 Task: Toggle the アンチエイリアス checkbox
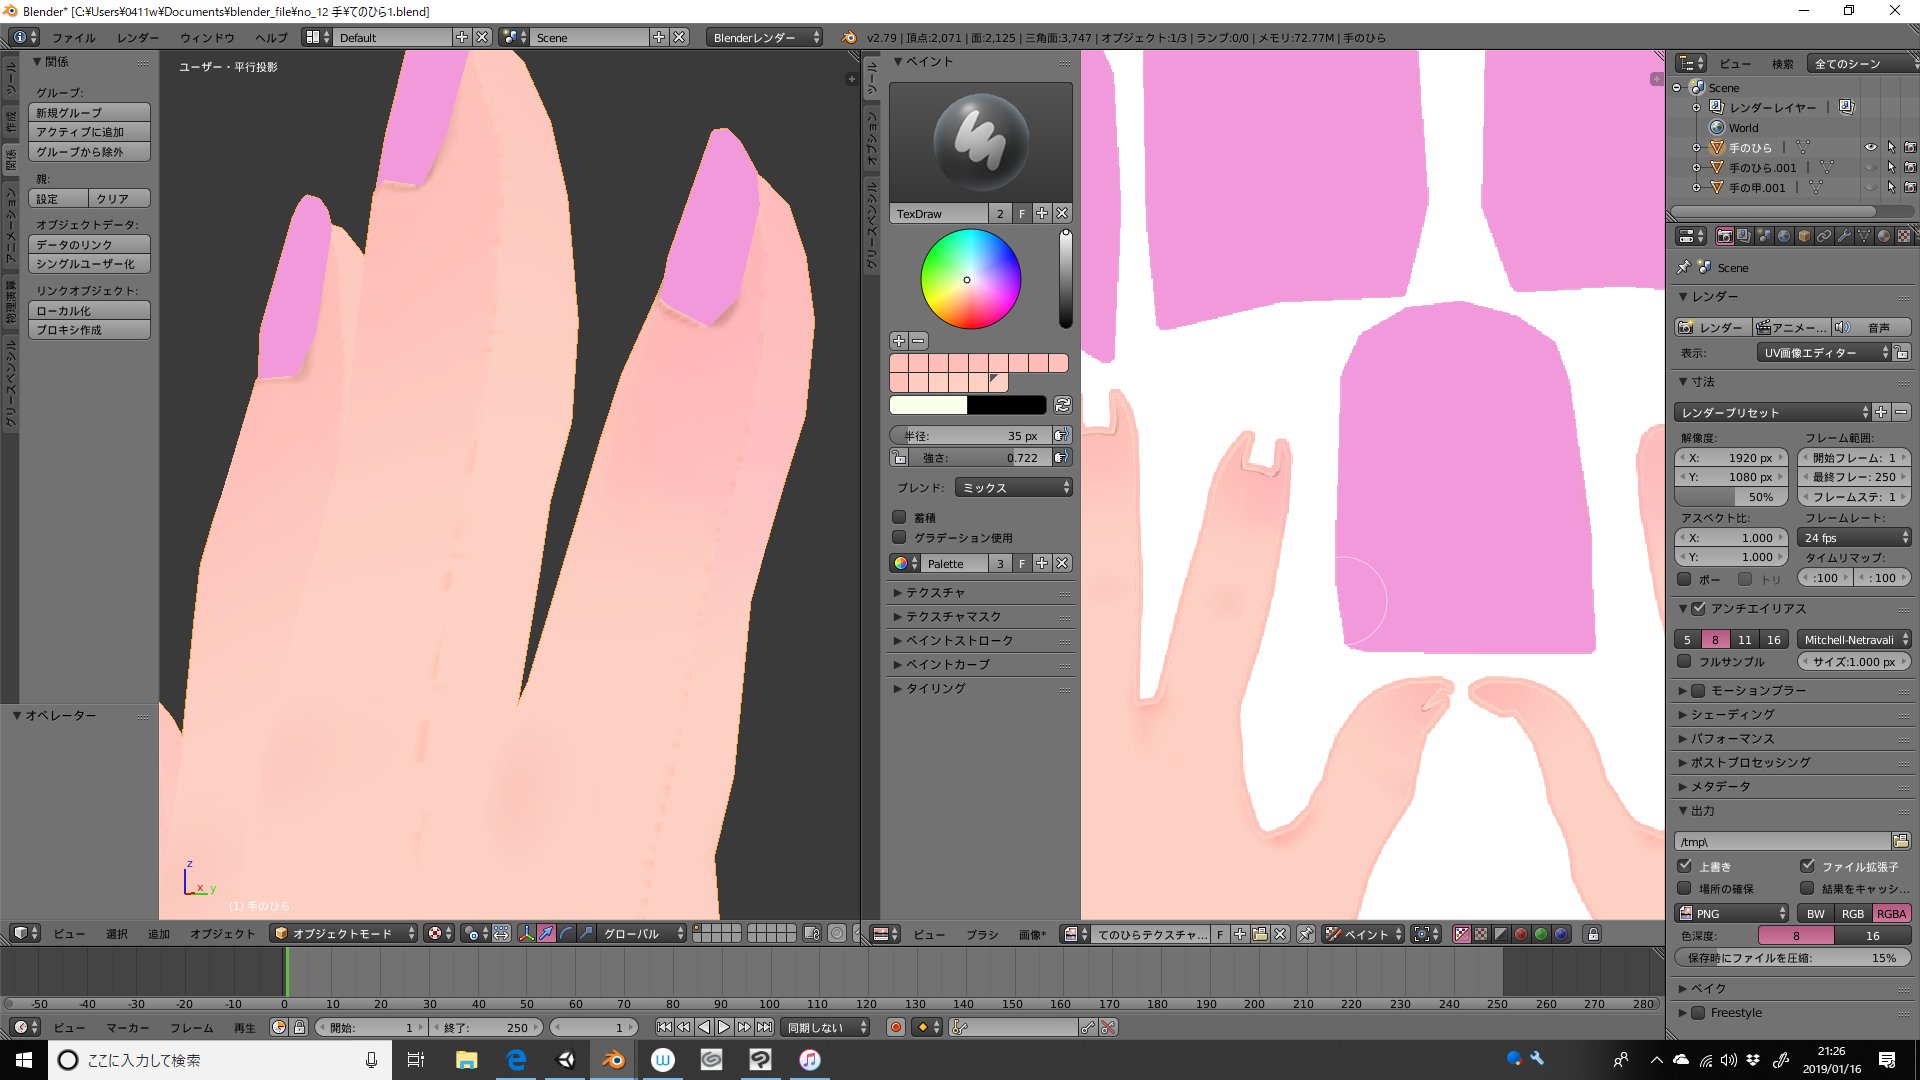[x=1698, y=608]
